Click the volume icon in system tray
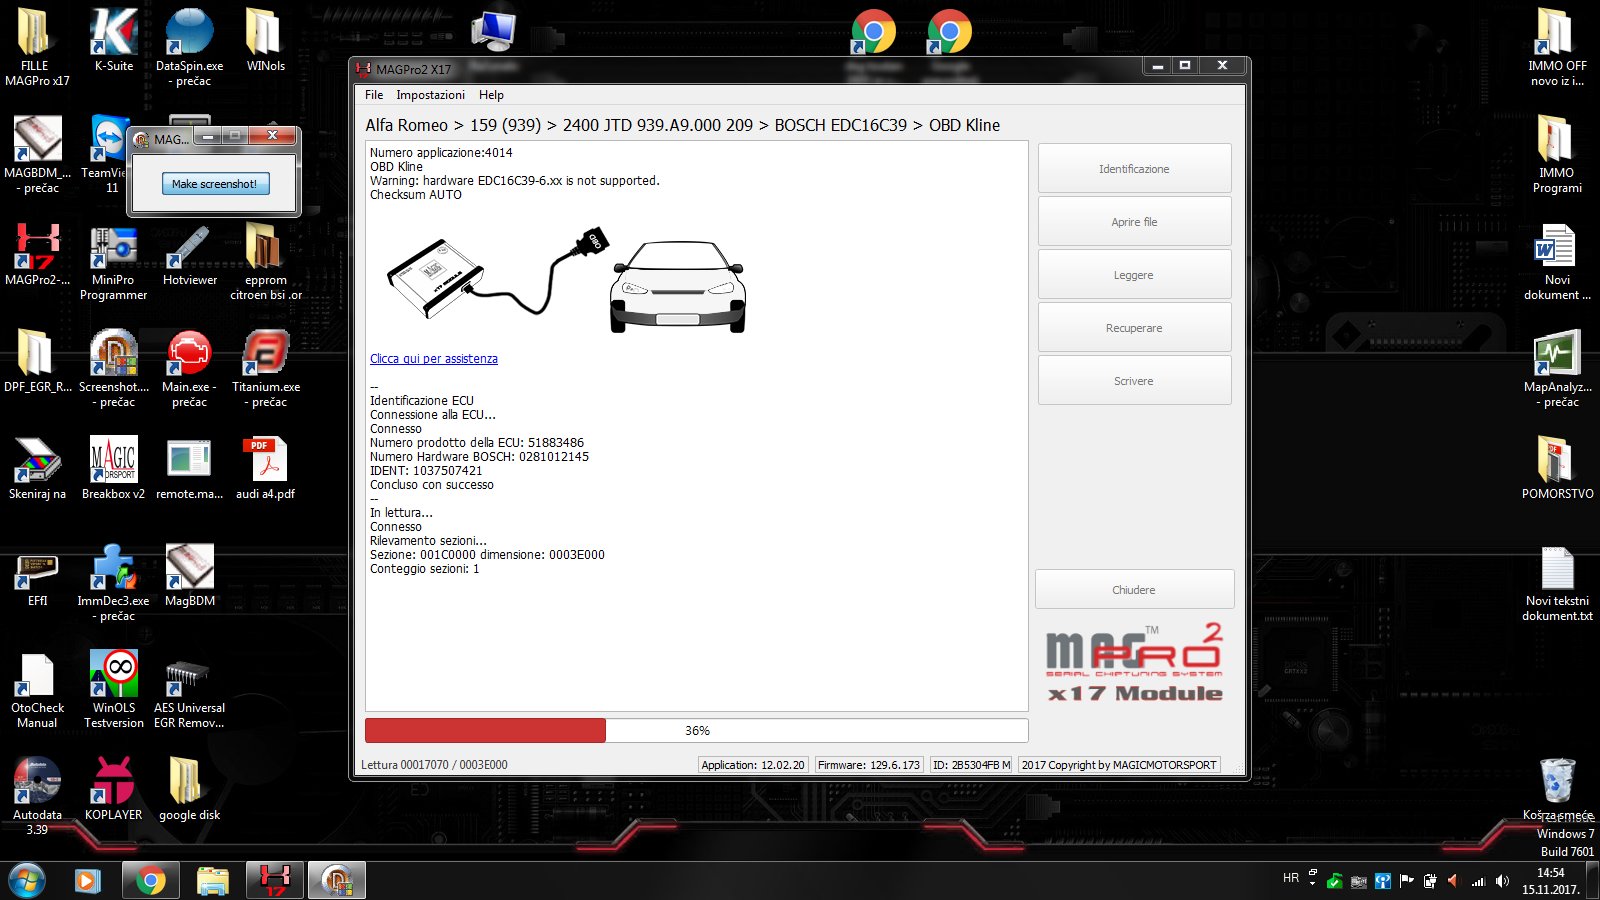 [x=1502, y=881]
